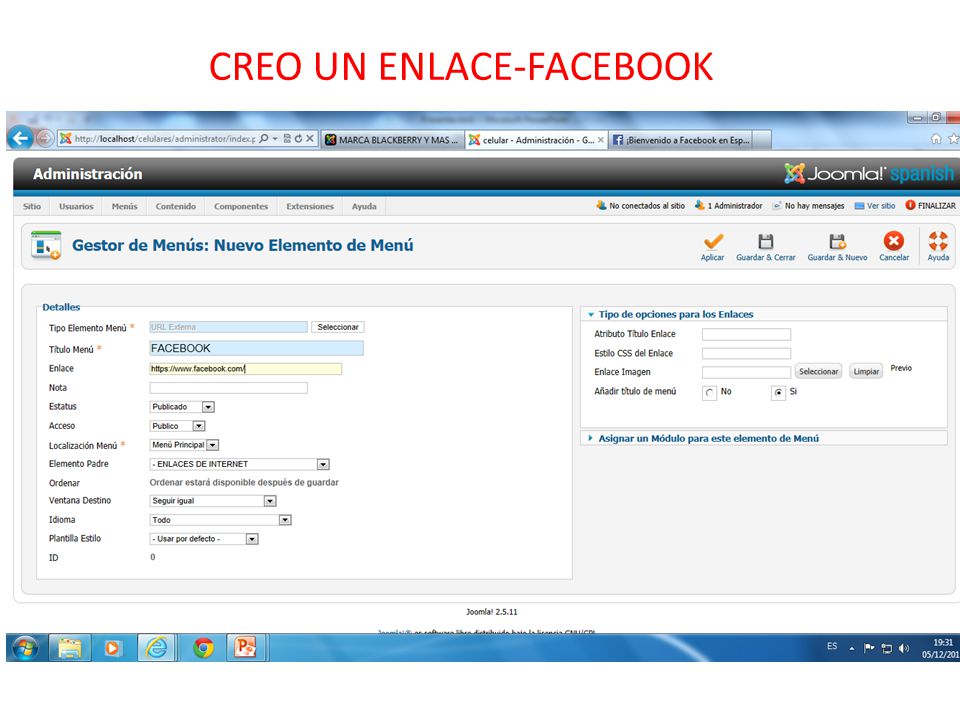Screen dimensions: 960x720
Task: Select Si for Añadir título de menú
Action: [x=778, y=392]
